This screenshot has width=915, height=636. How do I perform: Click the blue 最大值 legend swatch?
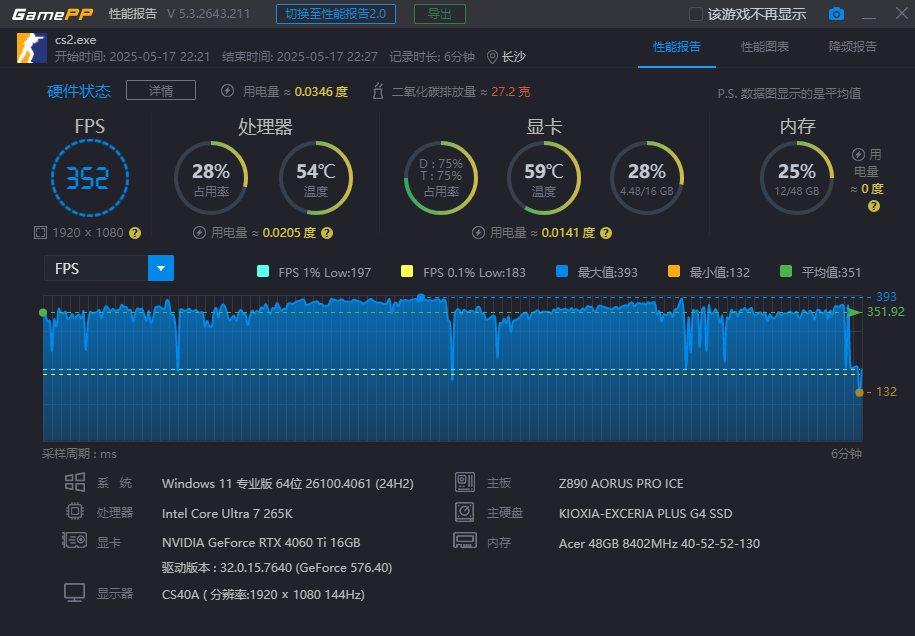[x=562, y=271]
